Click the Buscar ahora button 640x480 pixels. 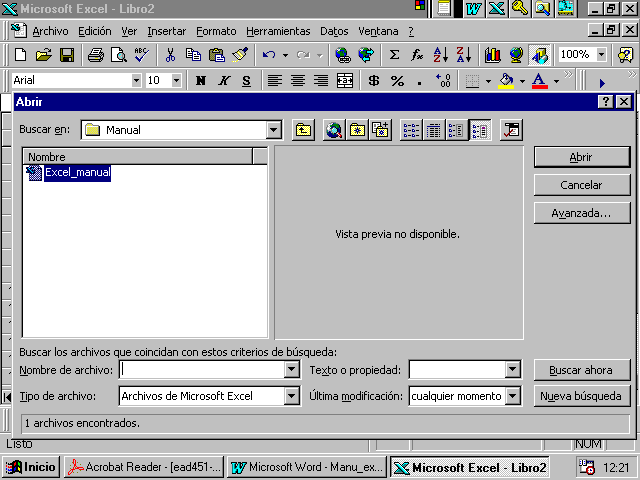click(582, 370)
